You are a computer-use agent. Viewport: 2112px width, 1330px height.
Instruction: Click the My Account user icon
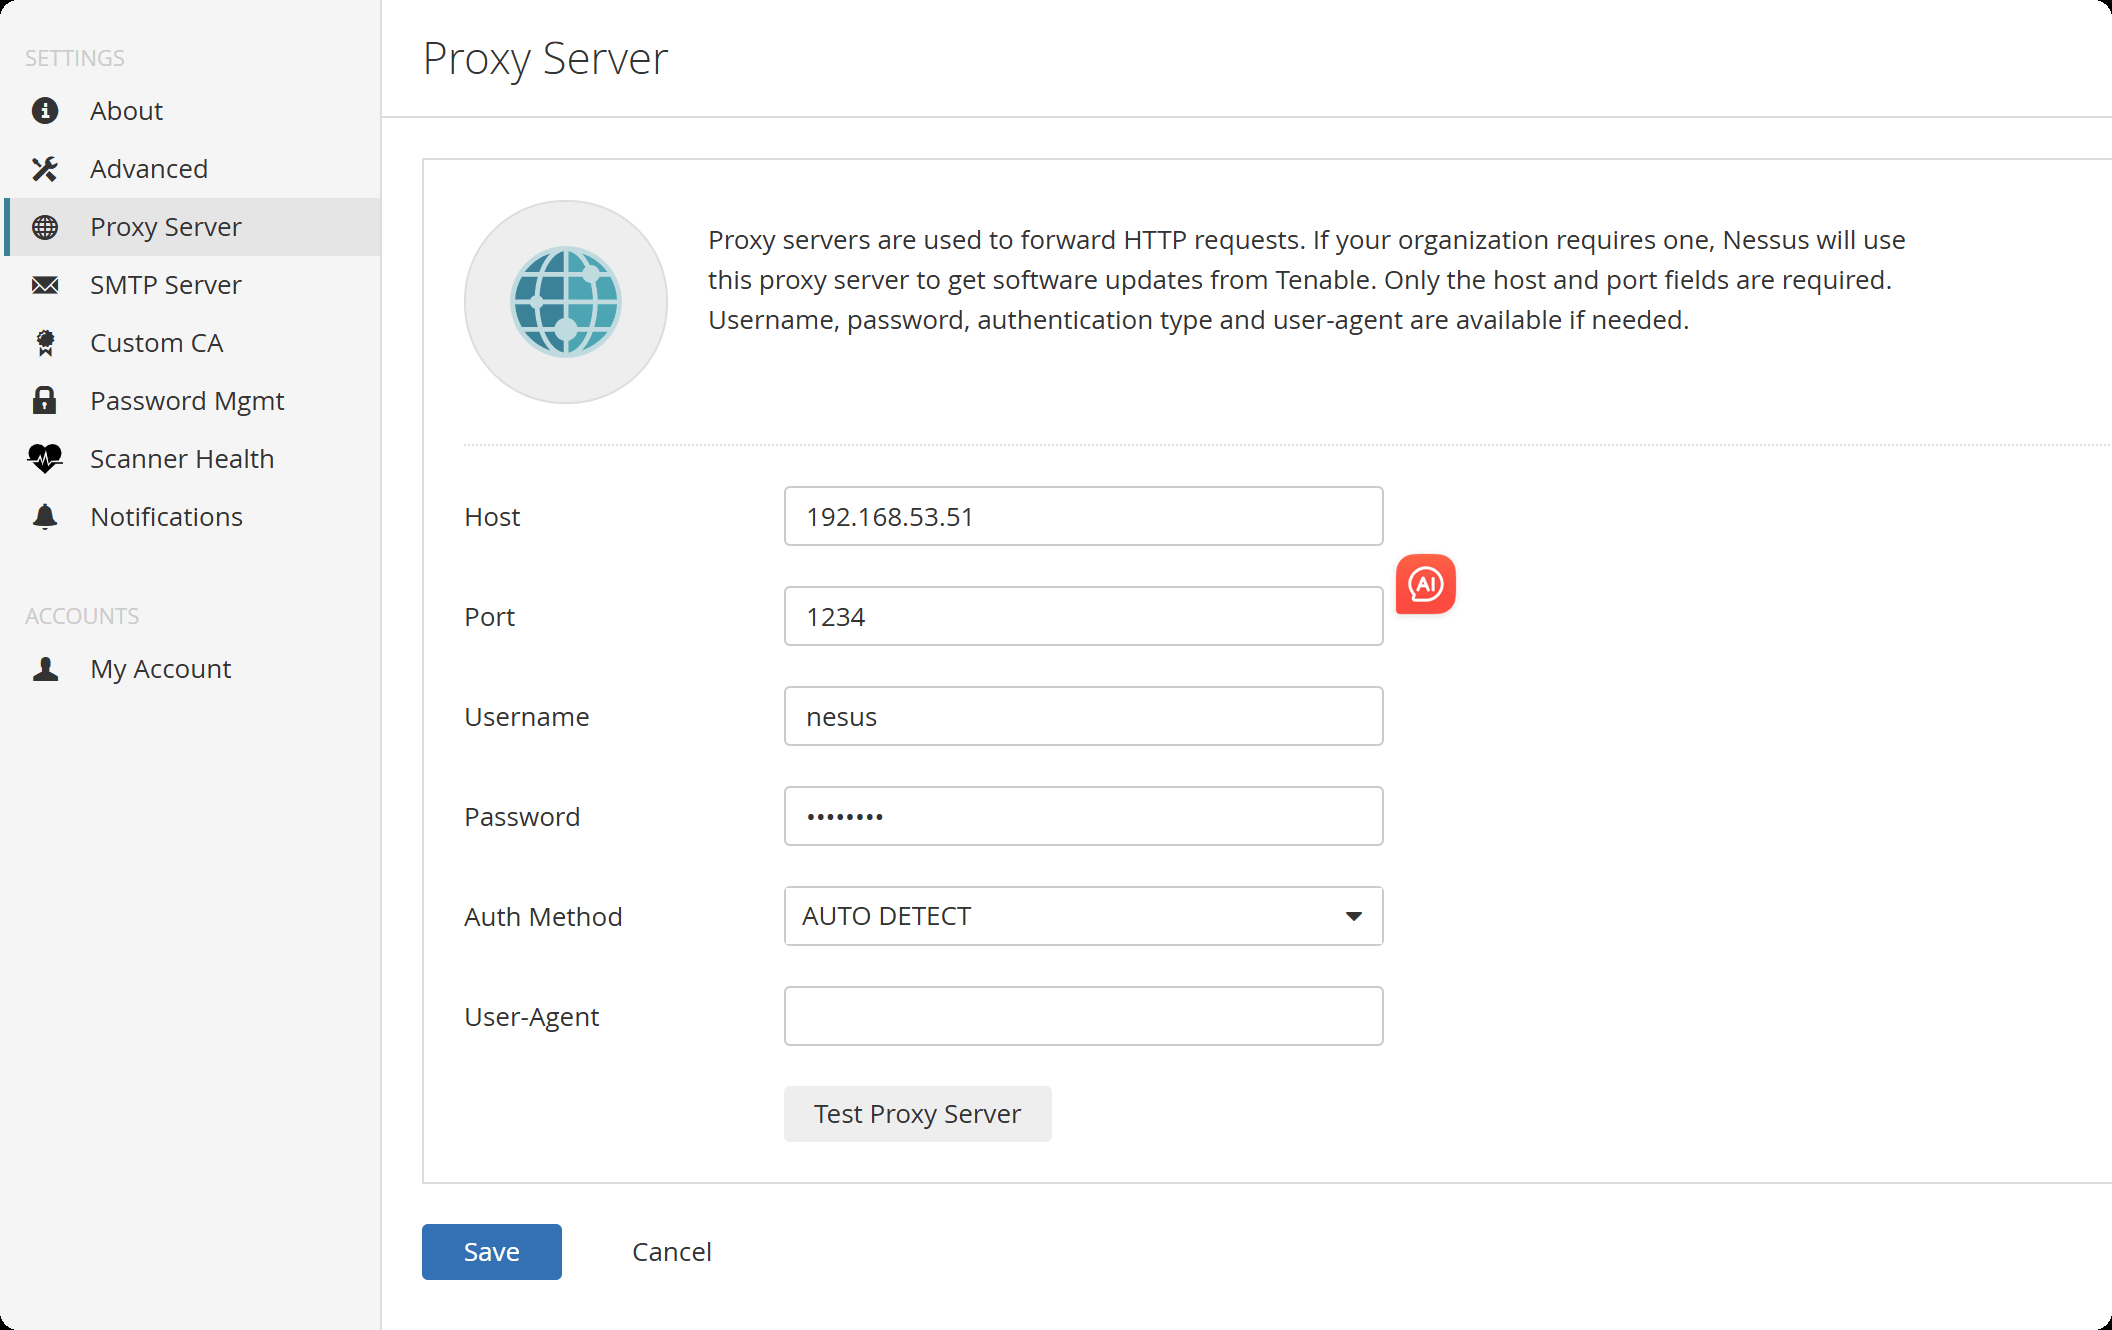45,668
